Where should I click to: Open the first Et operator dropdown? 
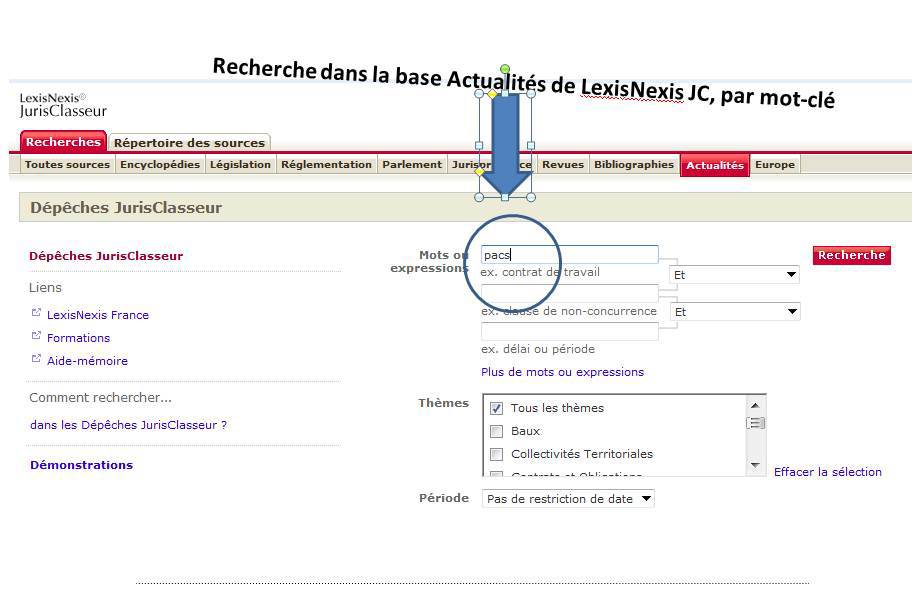click(x=735, y=274)
